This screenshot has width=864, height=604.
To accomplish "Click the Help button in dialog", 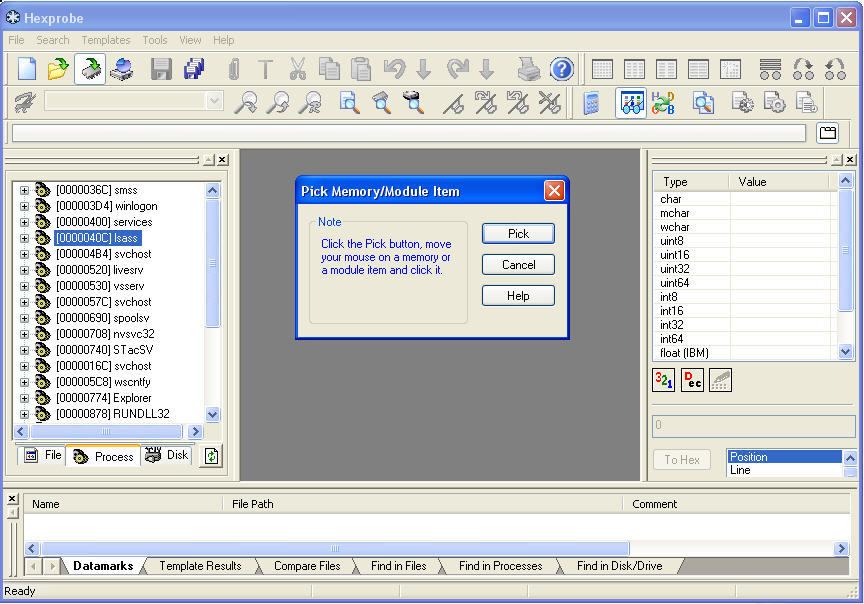I will [518, 296].
